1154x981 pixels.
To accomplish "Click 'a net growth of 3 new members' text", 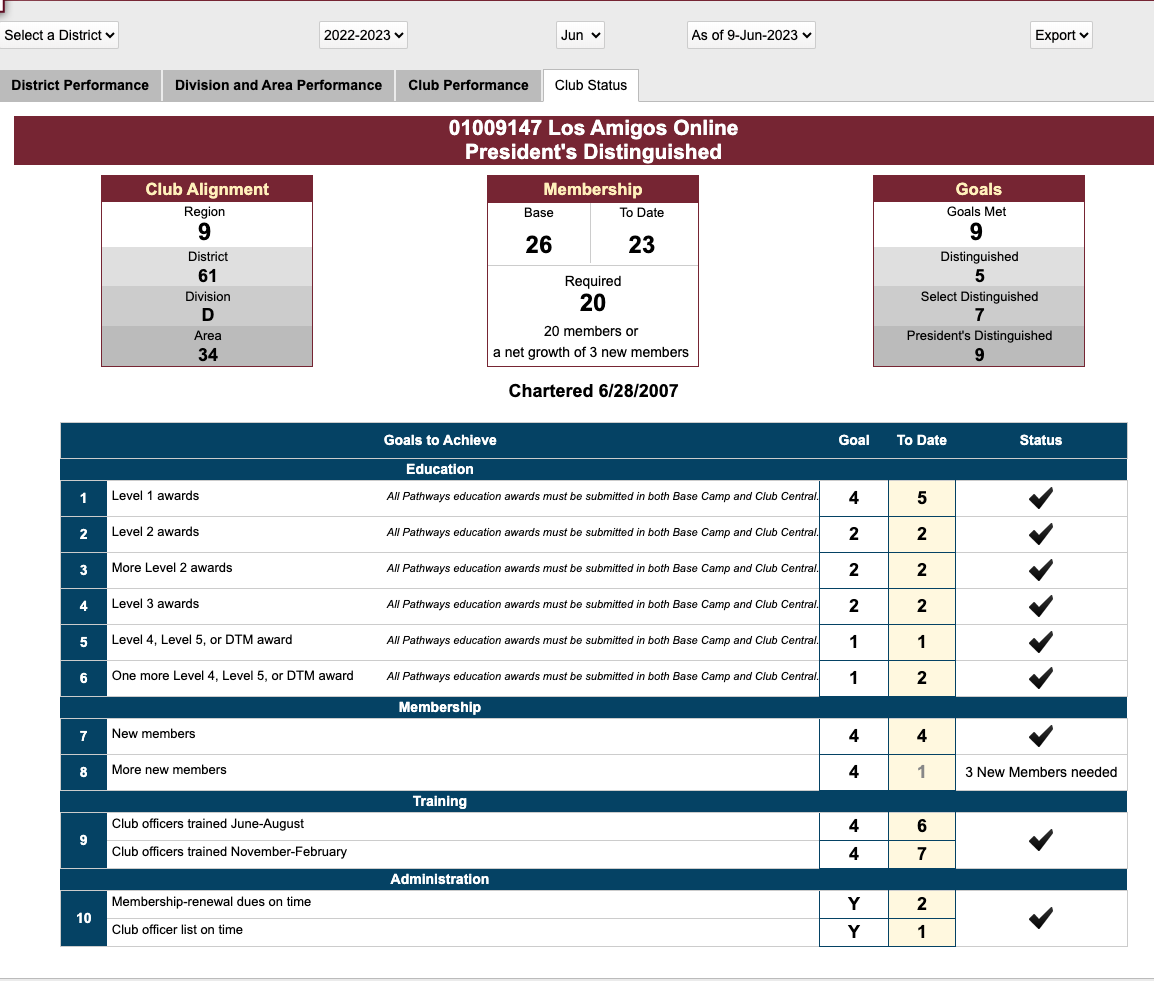I will click(591, 353).
